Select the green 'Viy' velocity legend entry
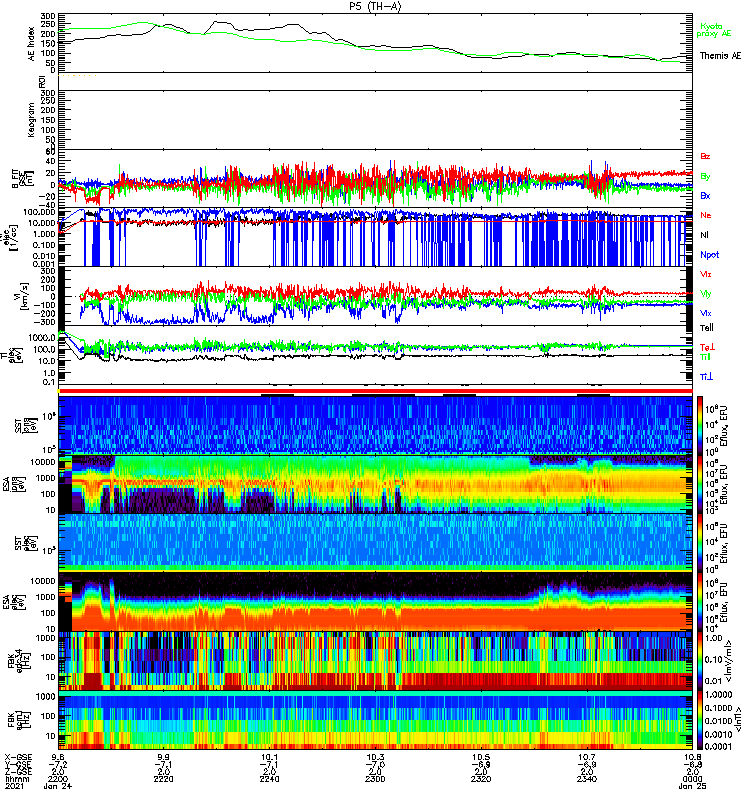The height and width of the screenshot is (800, 750). 706,294
